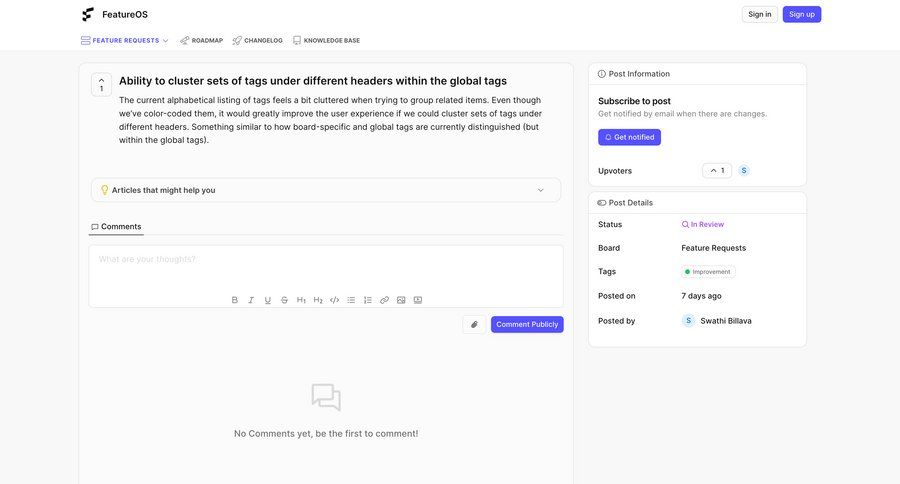The image size is (900, 484).
Task: Click the Feature Requests board value
Action: [713, 248]
